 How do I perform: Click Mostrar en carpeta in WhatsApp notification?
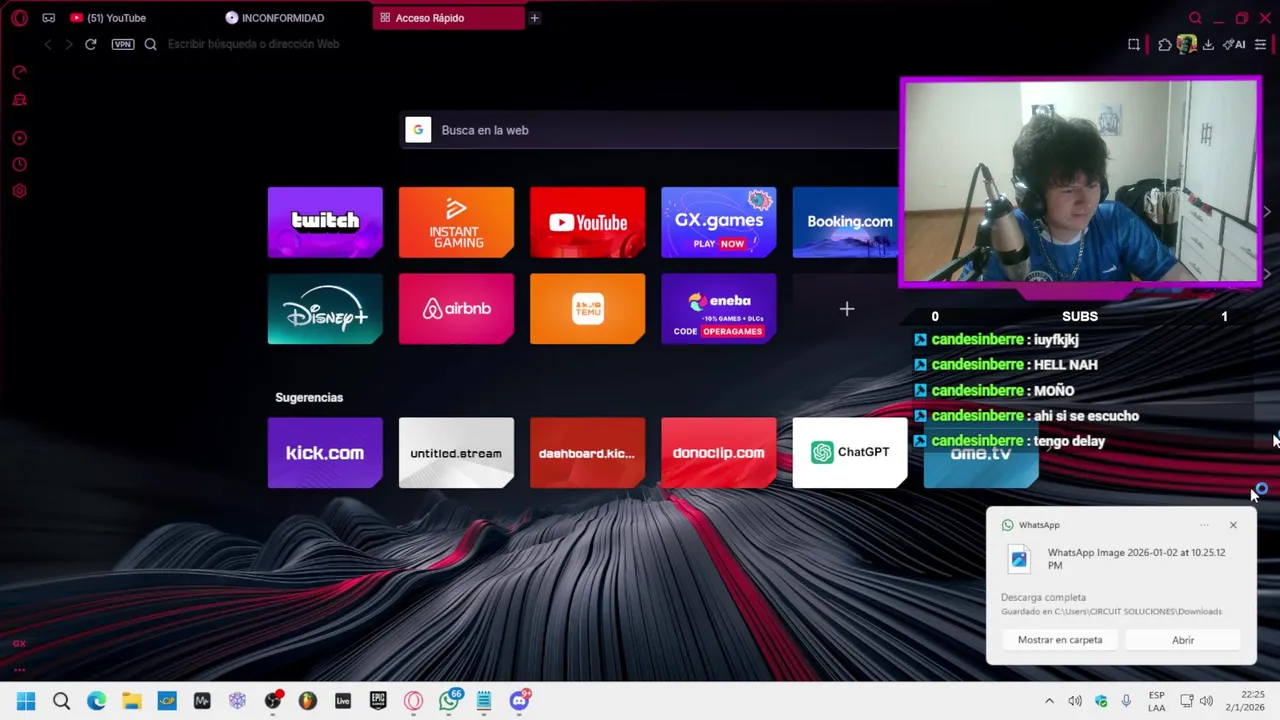click(1060, 640)
